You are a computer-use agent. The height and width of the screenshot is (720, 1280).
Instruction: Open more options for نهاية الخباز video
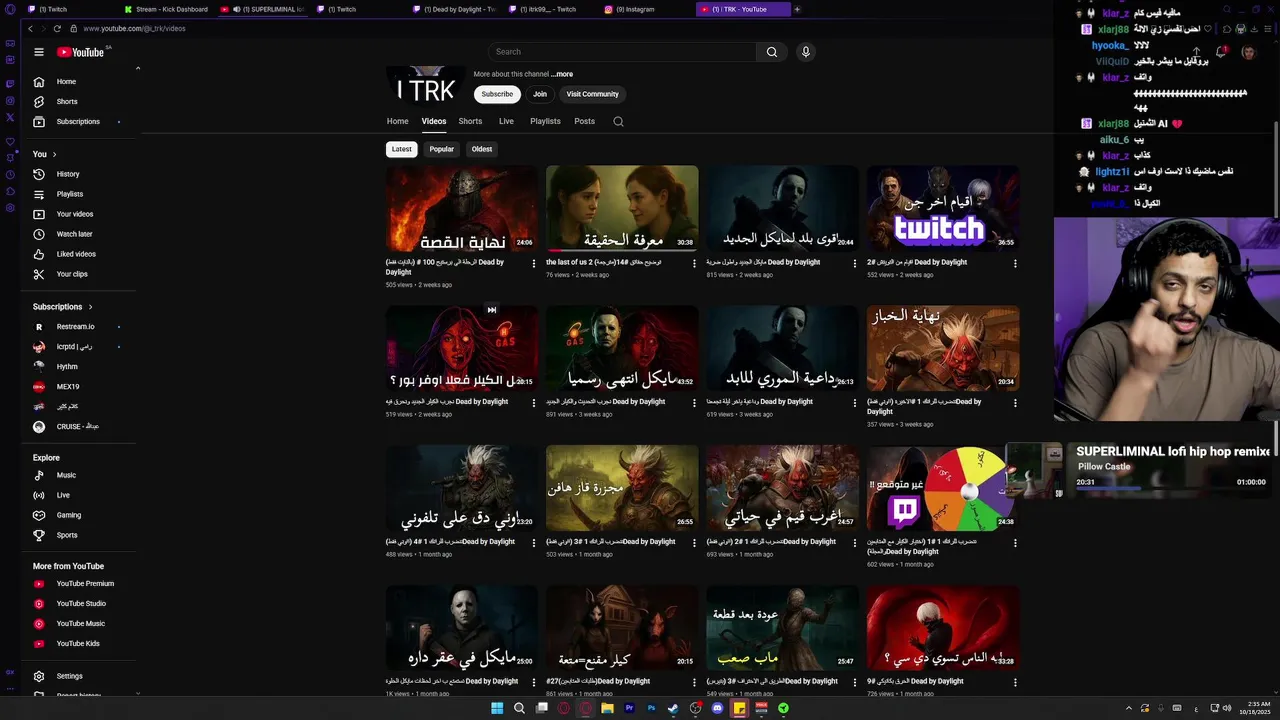pos(1015,403)
